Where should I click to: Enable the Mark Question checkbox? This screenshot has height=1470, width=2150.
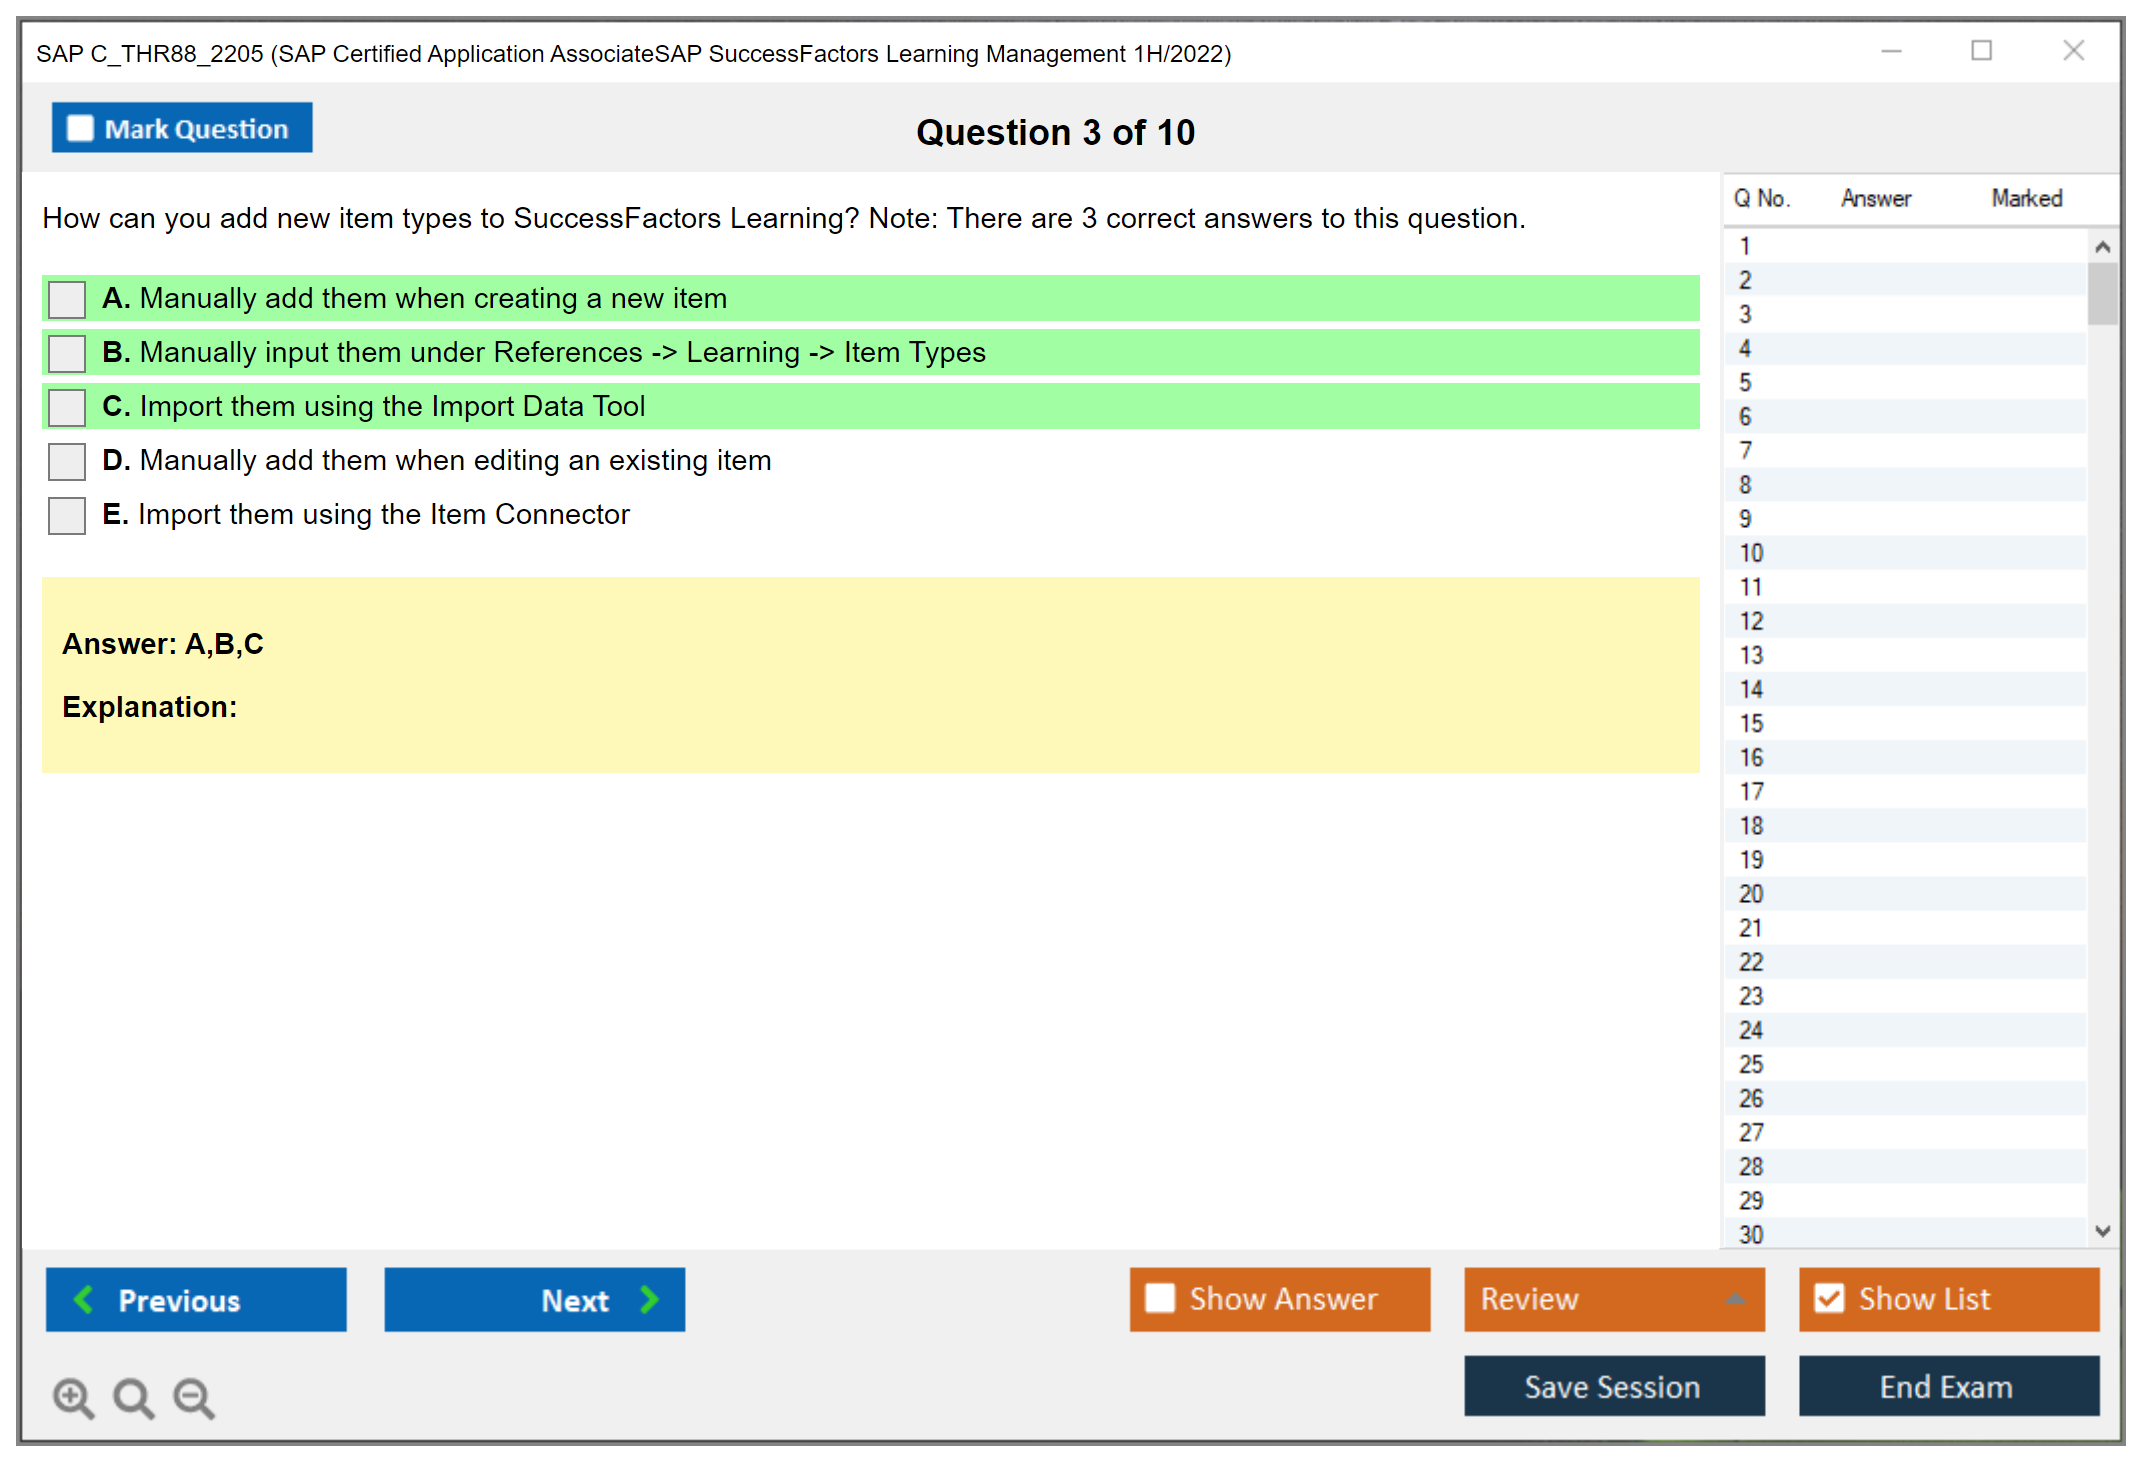click(80, 129)
